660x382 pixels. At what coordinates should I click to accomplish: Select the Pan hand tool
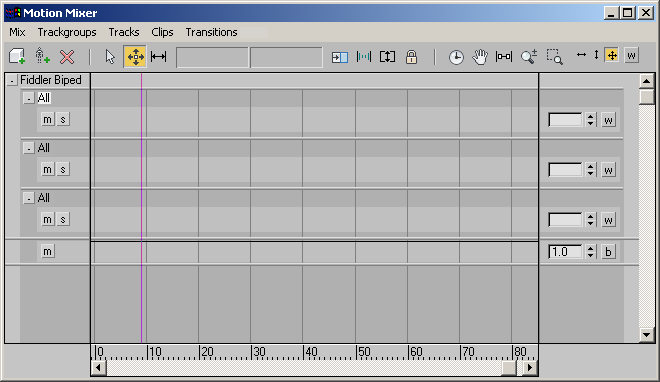480,56
